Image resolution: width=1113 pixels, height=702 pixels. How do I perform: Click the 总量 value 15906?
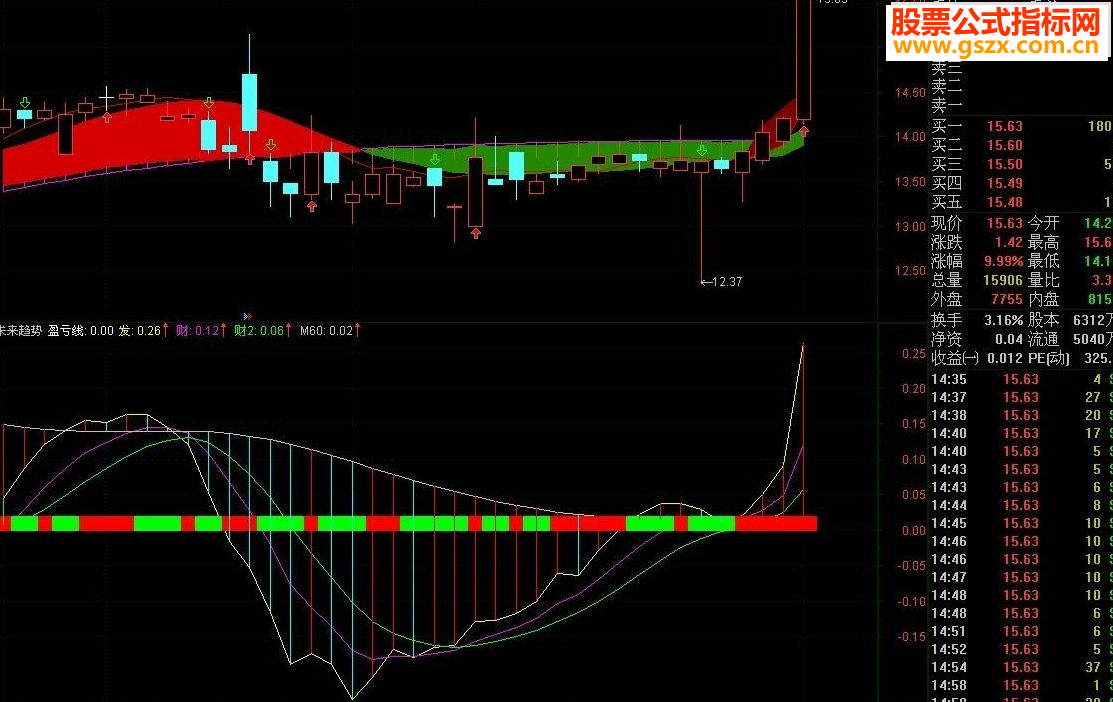tap(1003, 281)
